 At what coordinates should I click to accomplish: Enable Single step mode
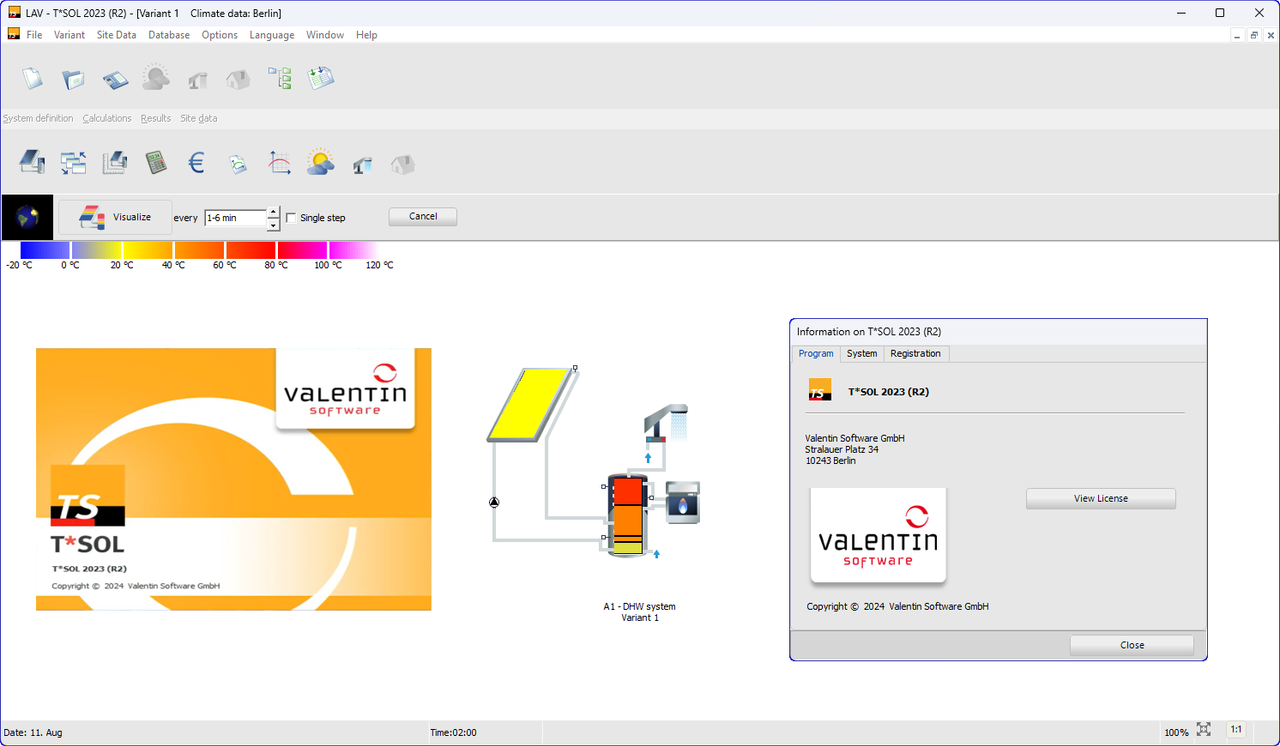[290, 217]
